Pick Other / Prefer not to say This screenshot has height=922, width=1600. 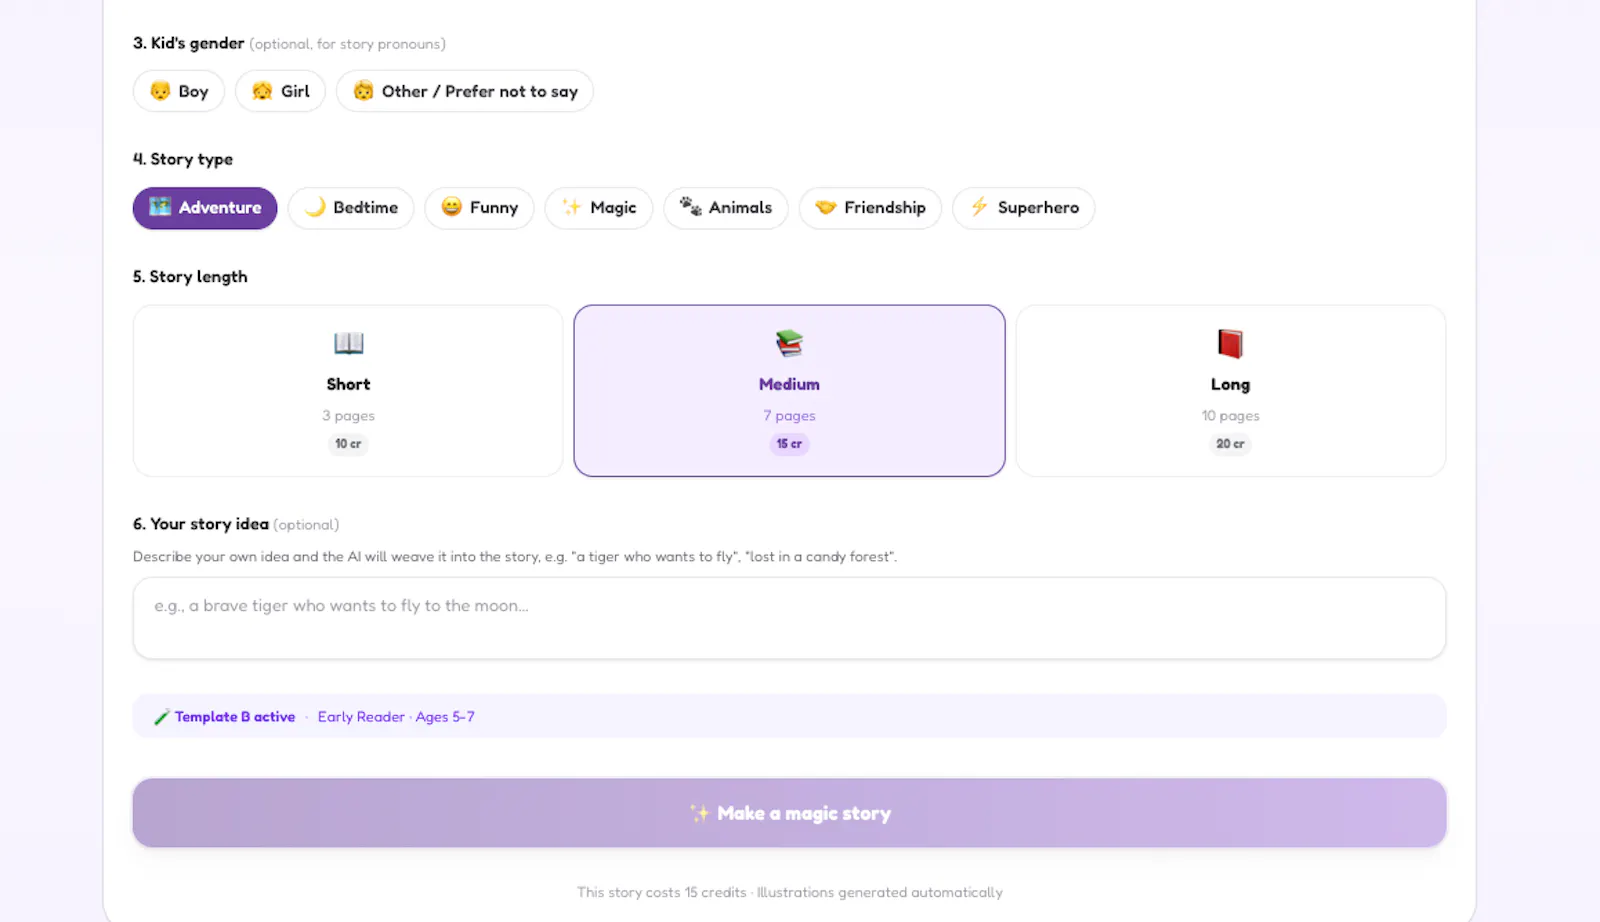[465, 91]
